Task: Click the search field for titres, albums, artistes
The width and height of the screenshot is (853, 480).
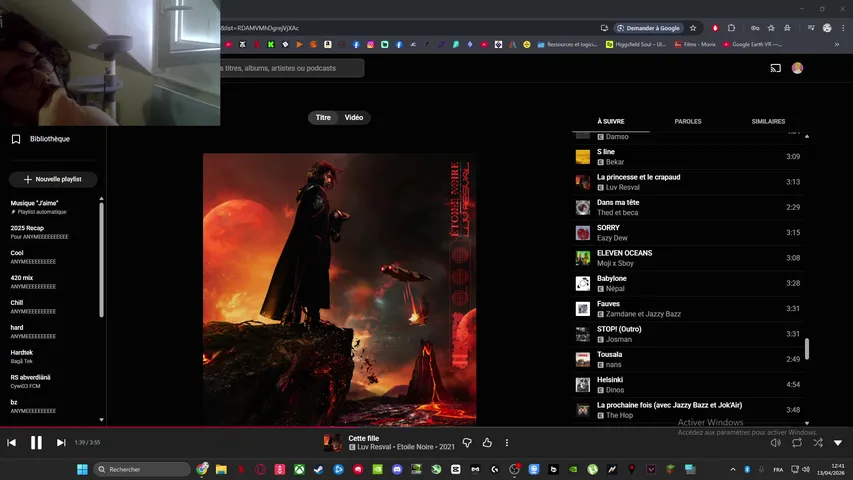Action: (x=292, y=69)
